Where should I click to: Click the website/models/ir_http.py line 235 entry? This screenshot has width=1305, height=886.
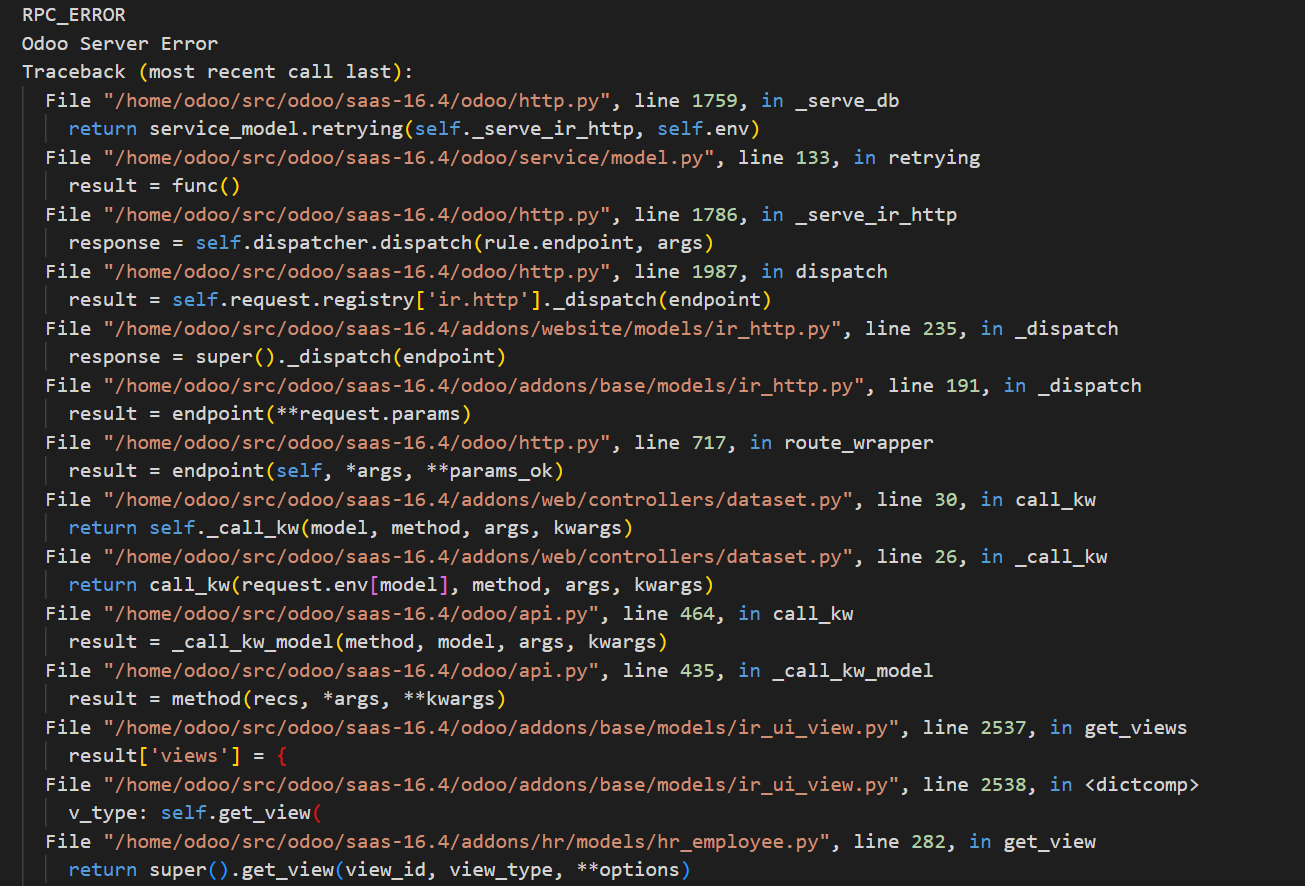click(582, 328)
